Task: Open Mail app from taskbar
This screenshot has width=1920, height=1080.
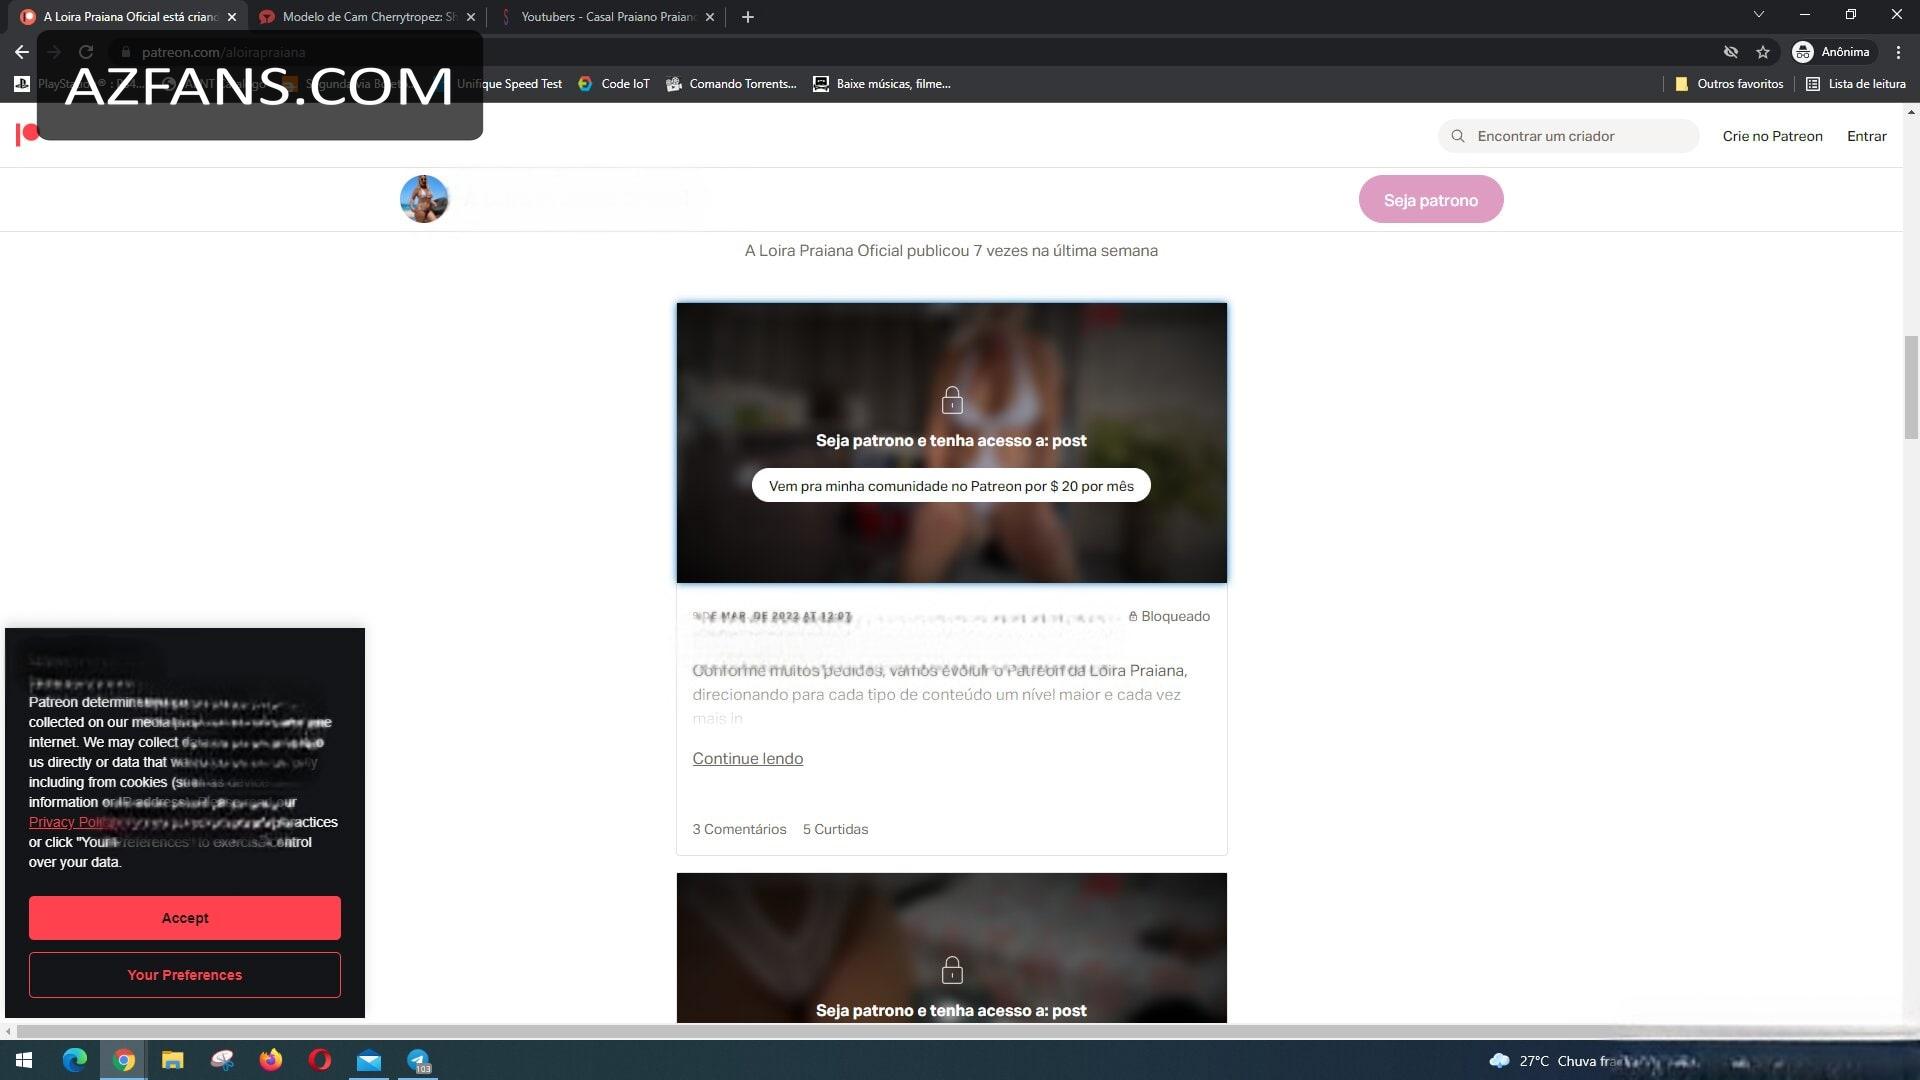Action: click(x=369, y=1060)
